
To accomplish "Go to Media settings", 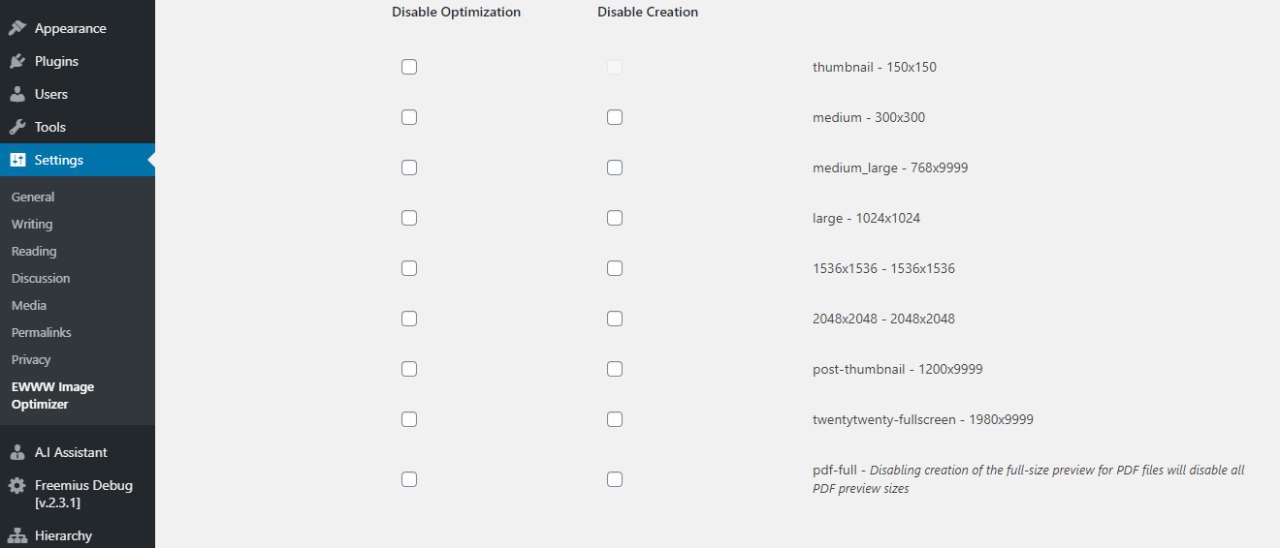I will [x=29, y=305].
